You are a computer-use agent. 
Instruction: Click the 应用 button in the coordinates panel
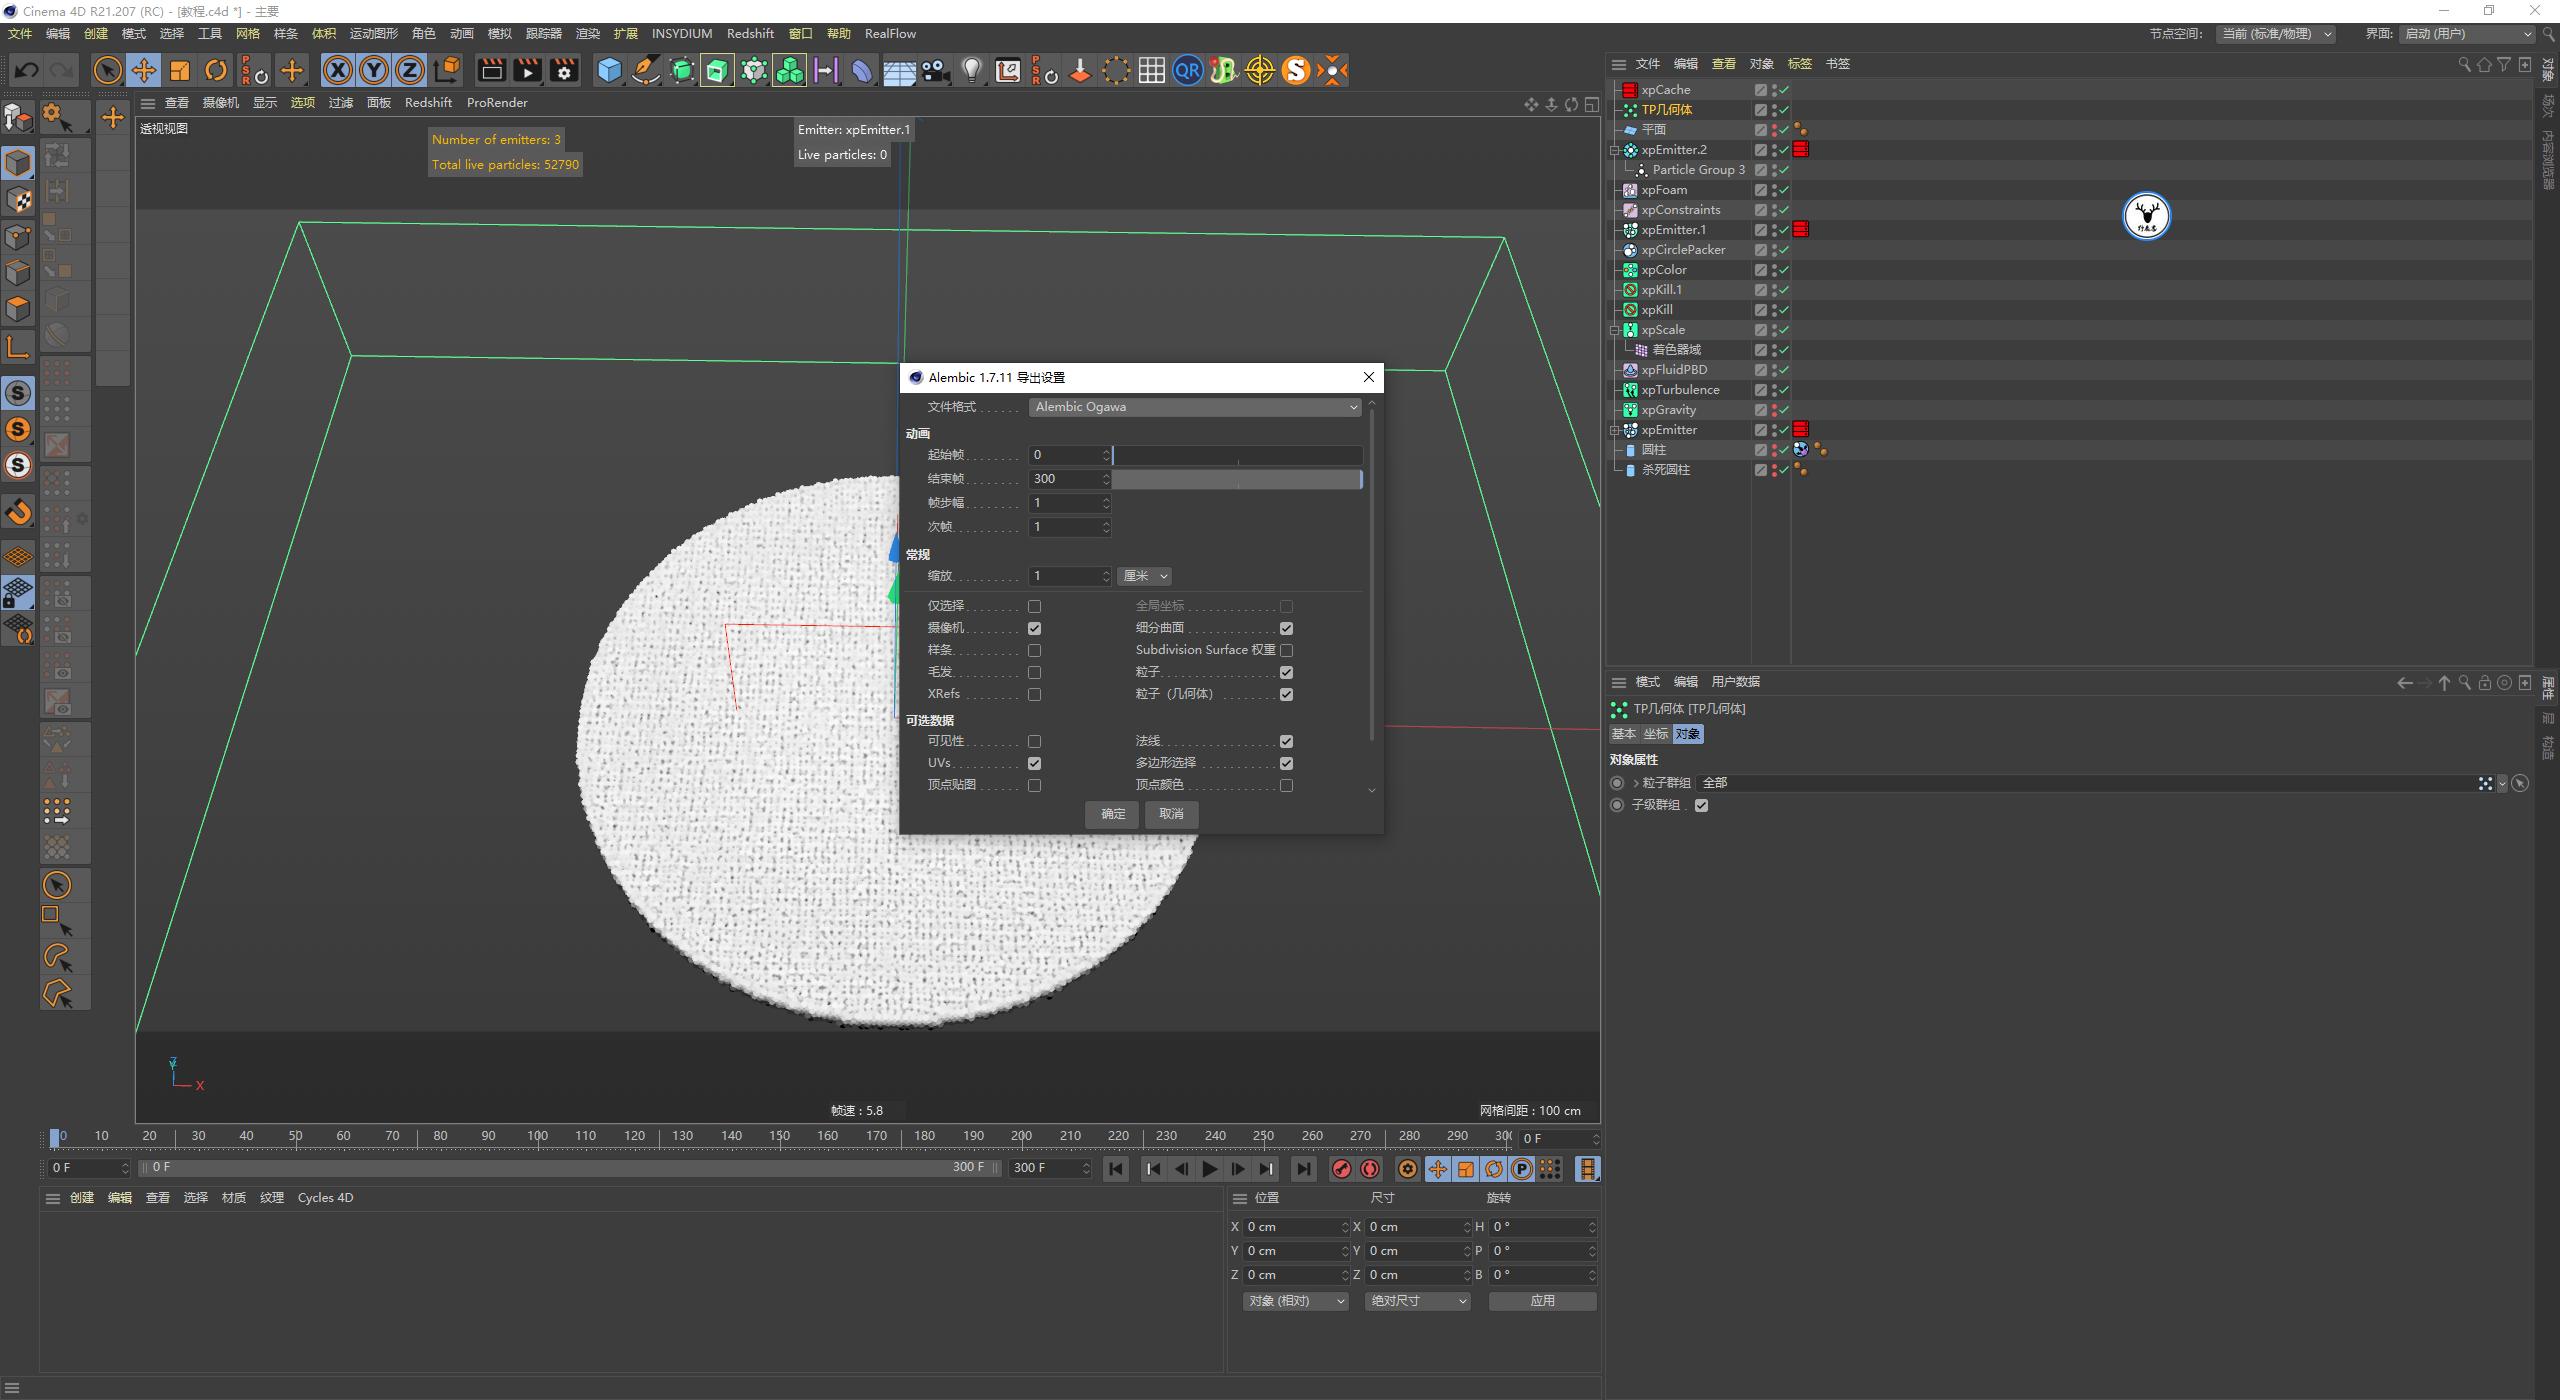pos(1542,1300)
